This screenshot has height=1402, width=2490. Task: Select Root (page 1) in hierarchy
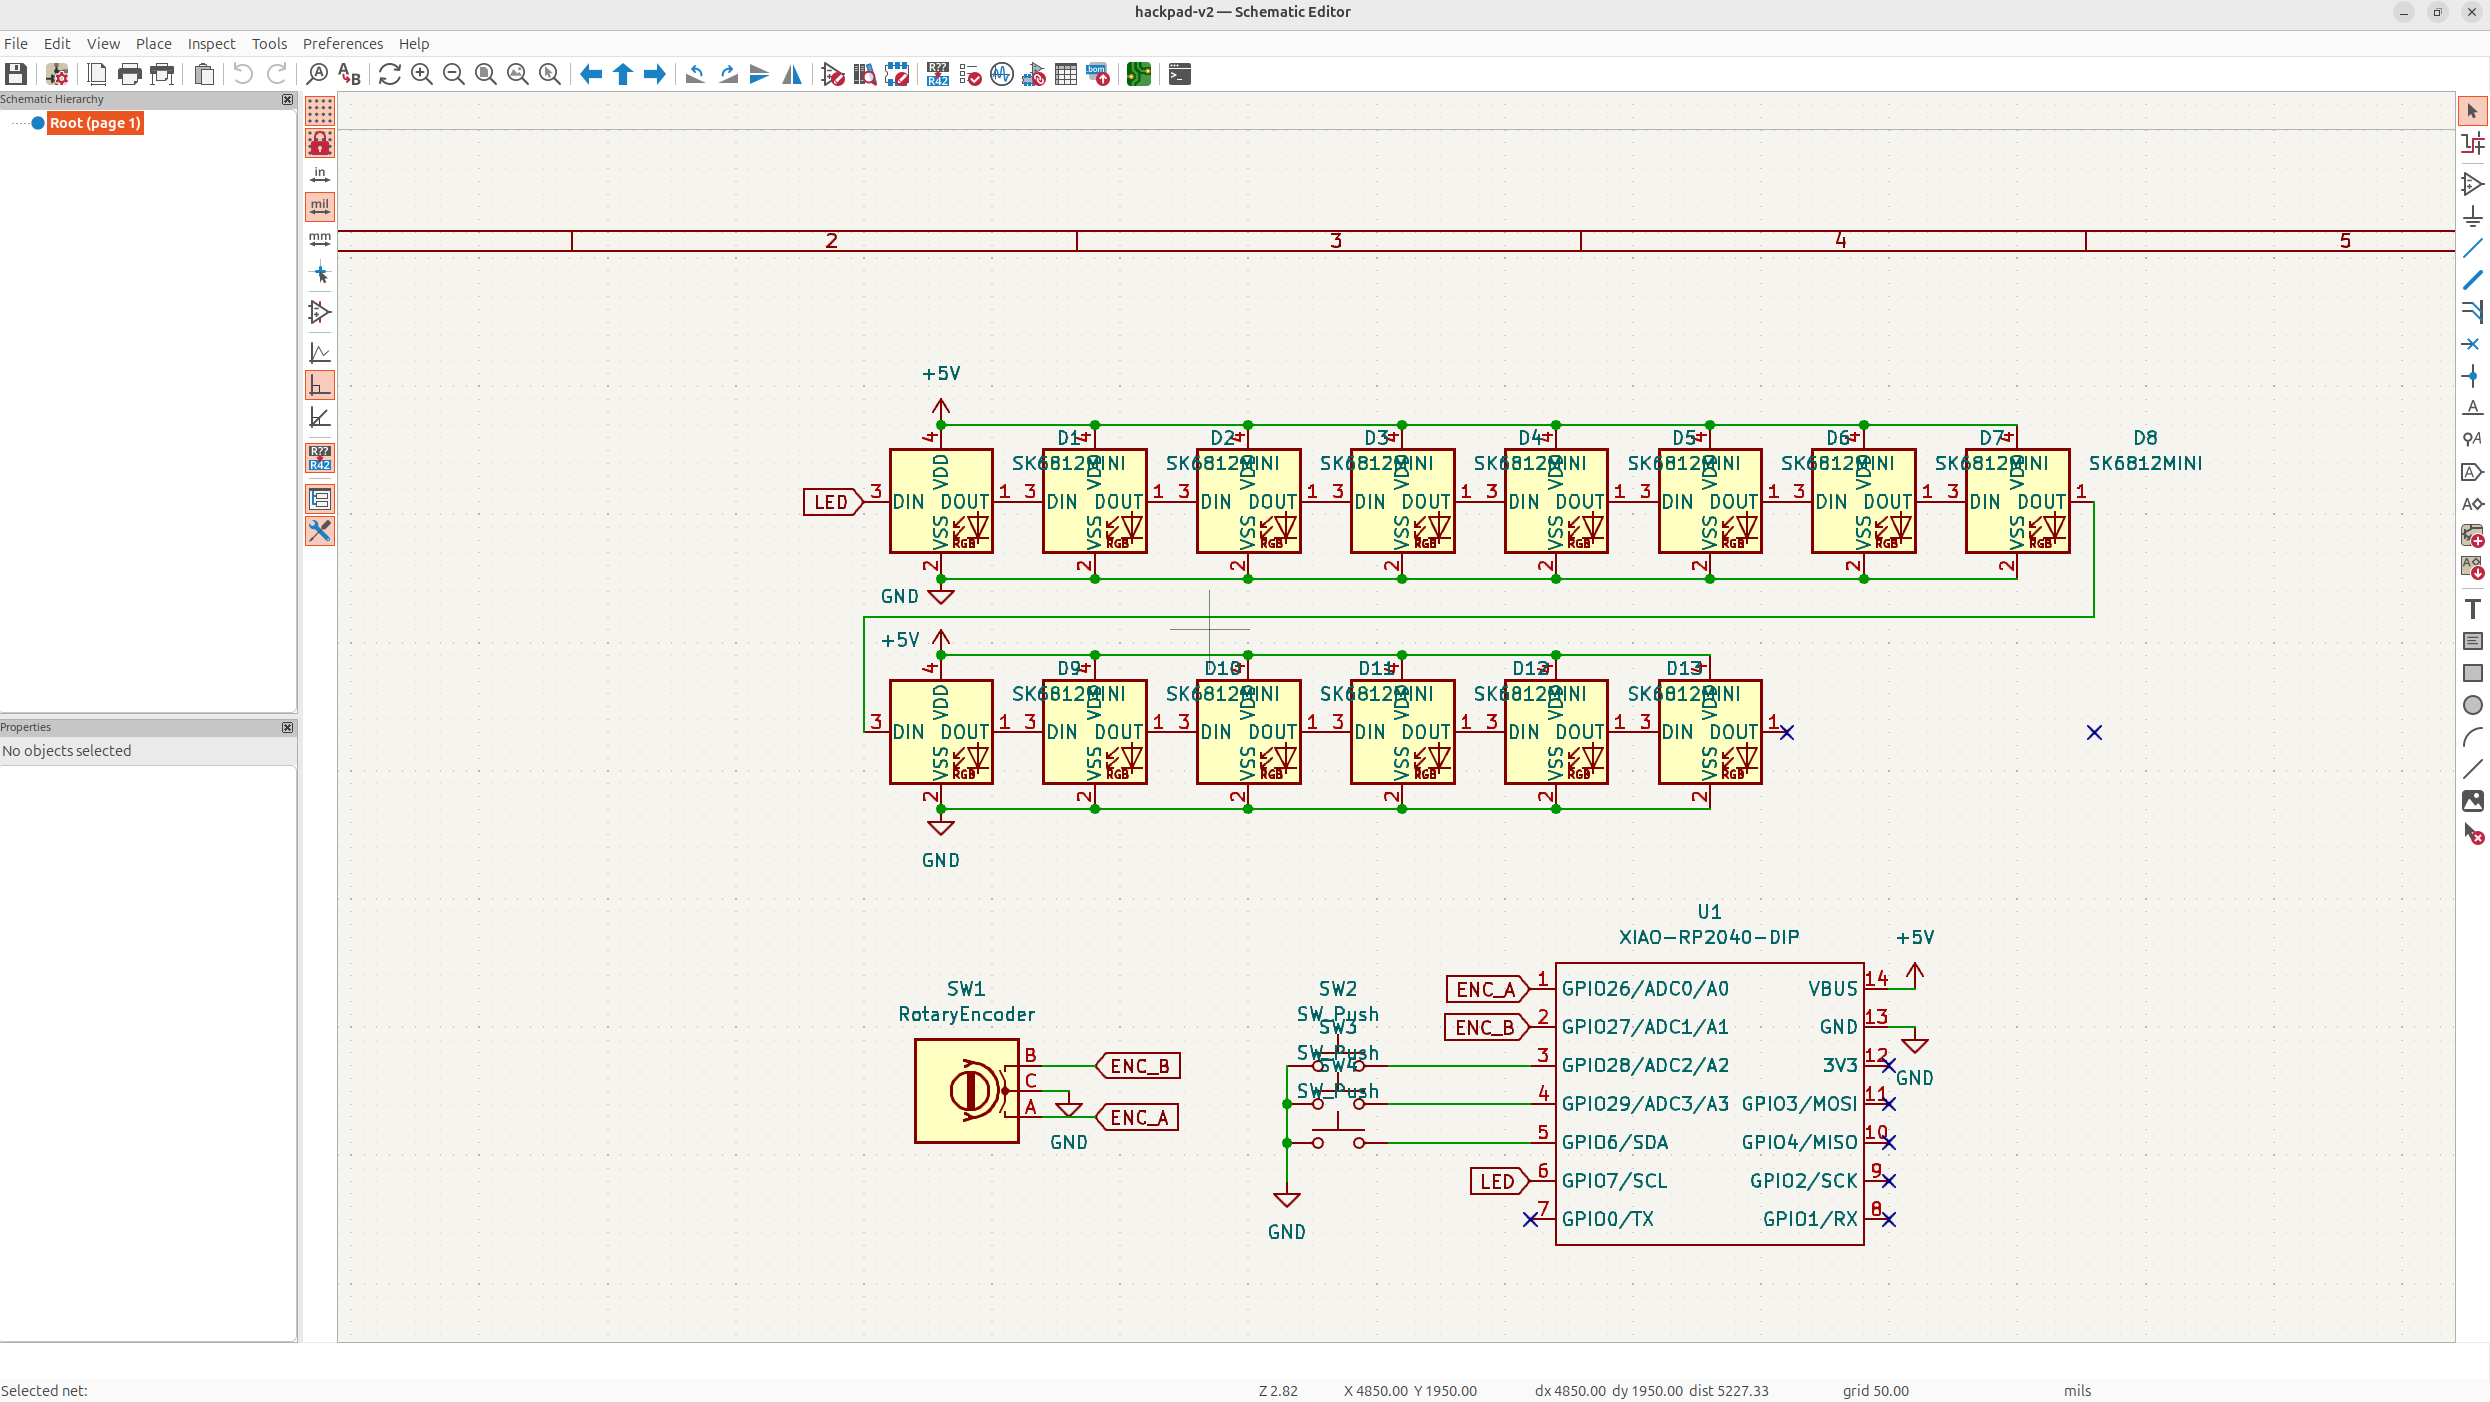[95, 123]
